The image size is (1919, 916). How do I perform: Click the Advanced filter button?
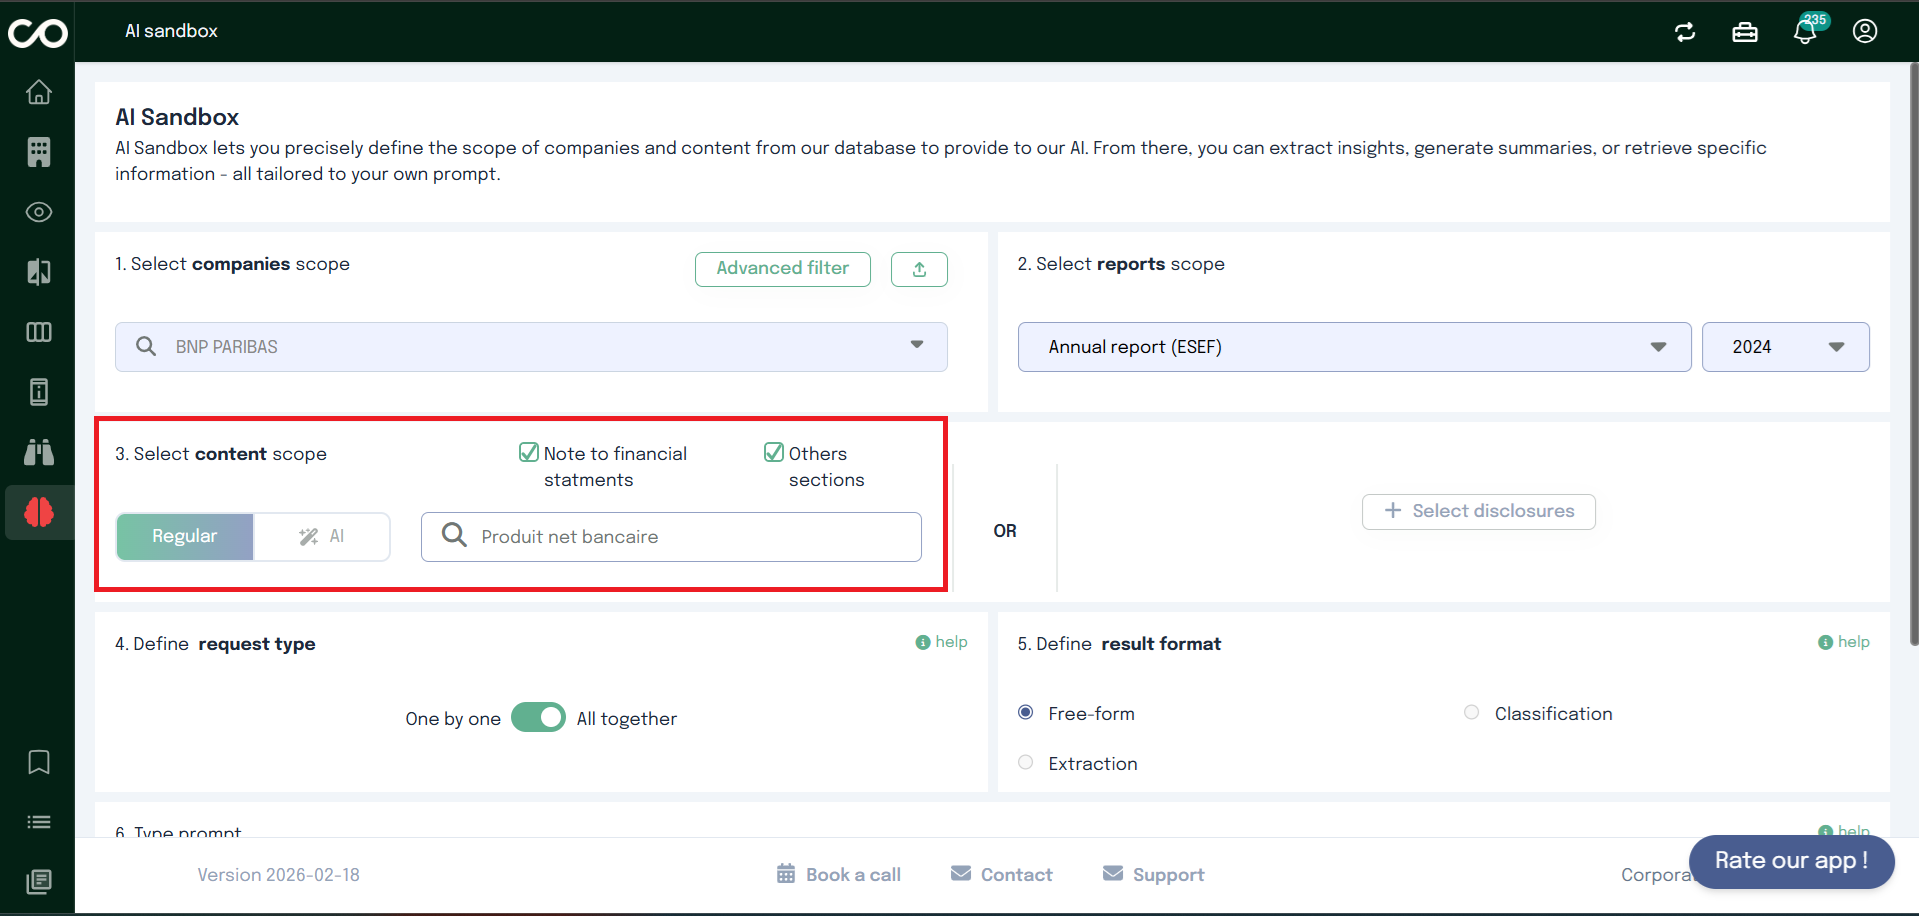[x=782, y=269]
